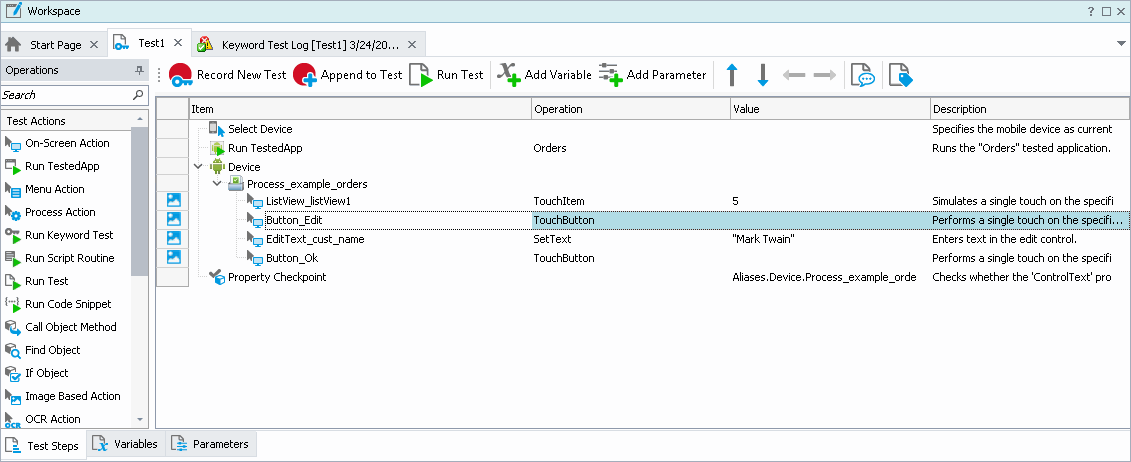Image resolution: width=1131 pixels, height=462 pixels.
Task: Click the Append to Test icon
Action: (x=305, y=75)
